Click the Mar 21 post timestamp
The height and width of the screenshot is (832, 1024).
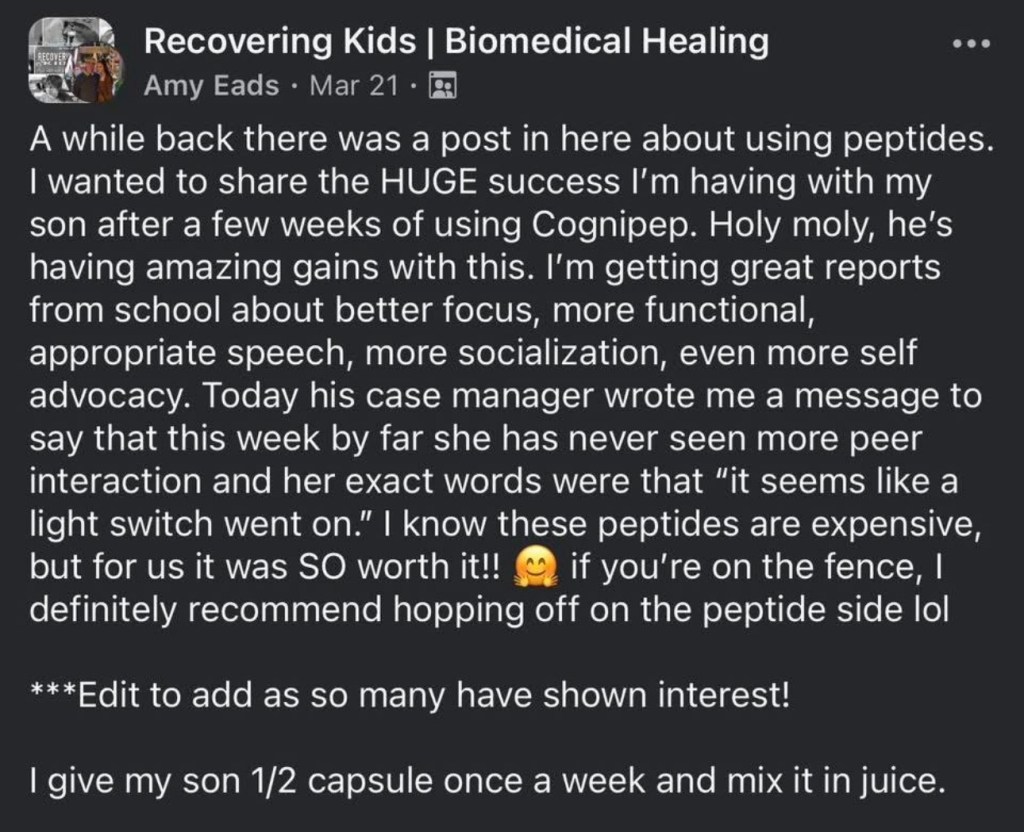coord(354,86)
